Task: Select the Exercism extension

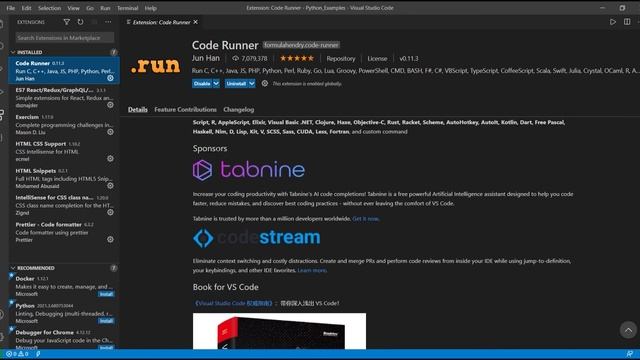Action: tap(64, 124)
